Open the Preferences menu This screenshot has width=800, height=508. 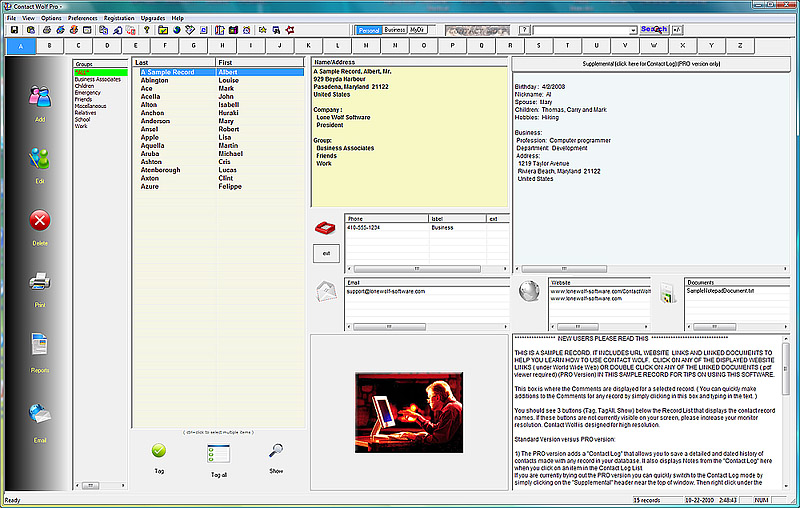click(82, 18)
